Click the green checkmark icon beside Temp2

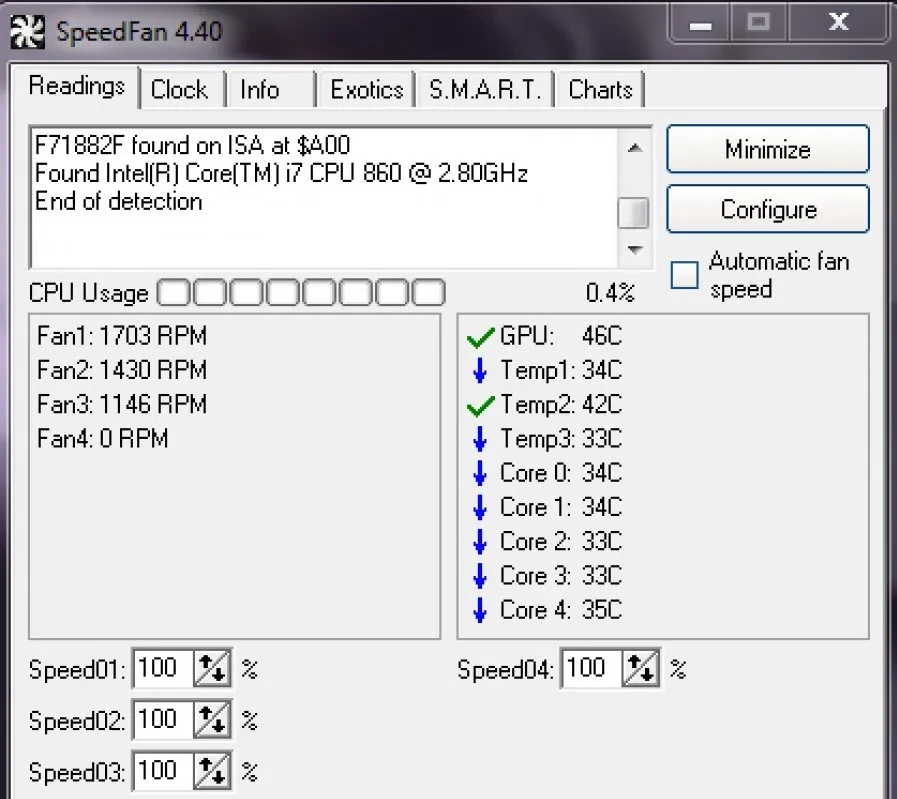point(481,405)
